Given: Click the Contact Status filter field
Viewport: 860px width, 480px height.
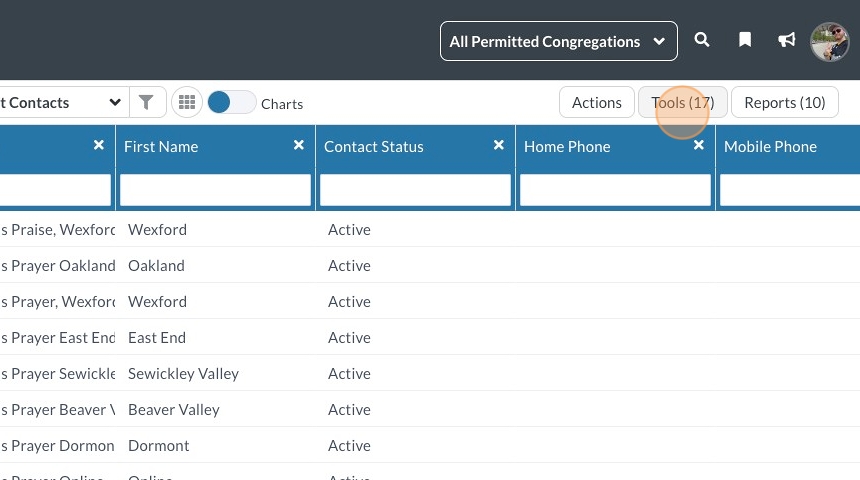Looking at the screenshot, I should (x=415, y=190).
